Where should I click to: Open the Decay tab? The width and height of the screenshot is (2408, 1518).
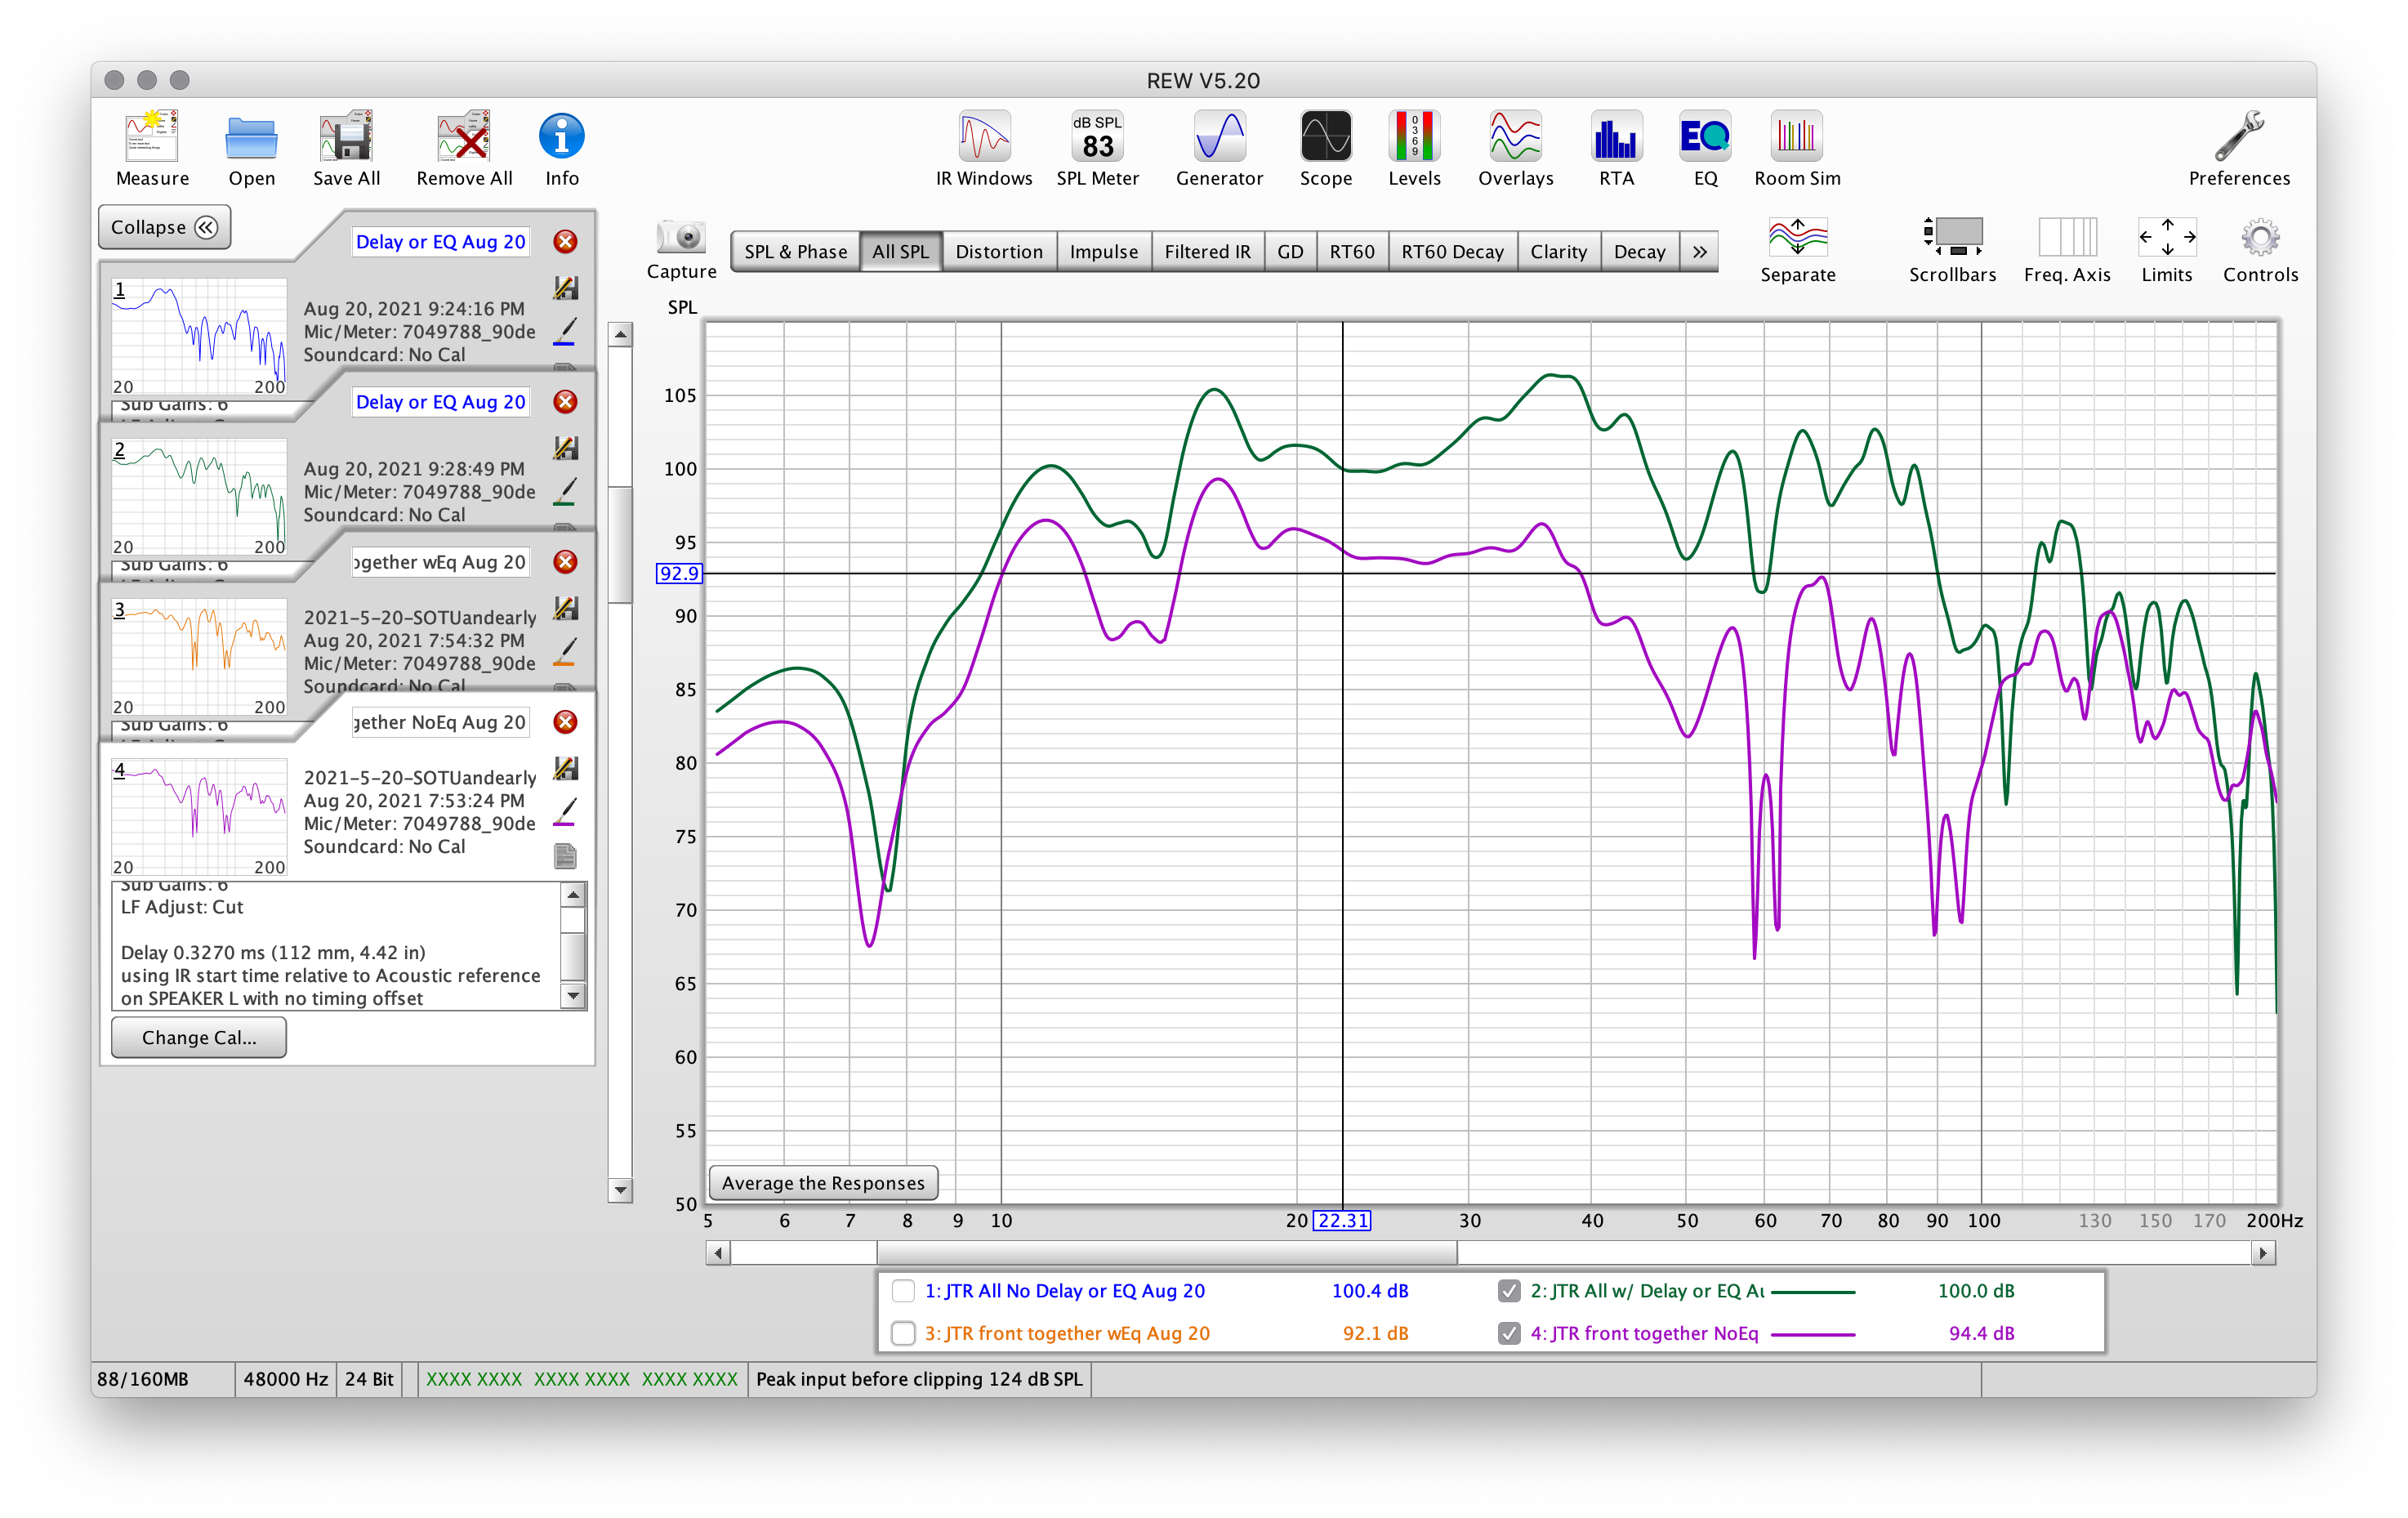[x=1639, y=252]
